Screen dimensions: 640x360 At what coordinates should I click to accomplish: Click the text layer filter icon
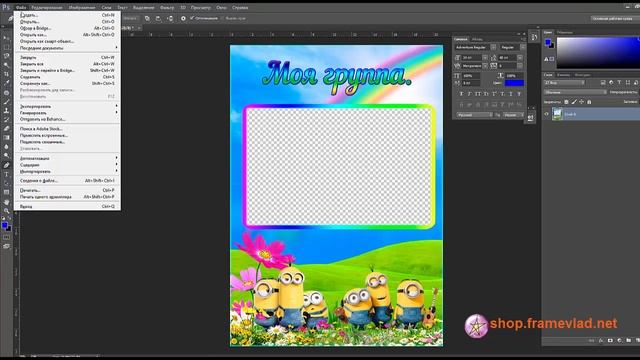tap(619, 83)
